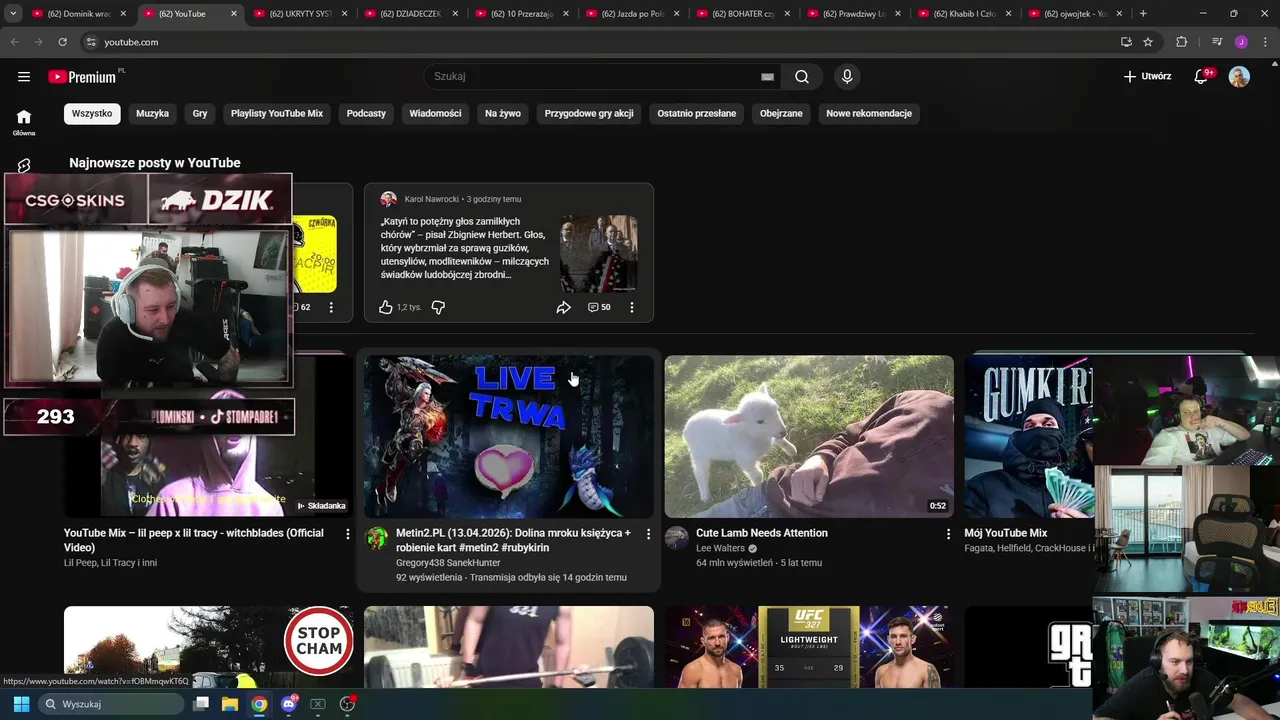Open more options on post with 62 comments

pyautogui.click(x=331, y=307)
